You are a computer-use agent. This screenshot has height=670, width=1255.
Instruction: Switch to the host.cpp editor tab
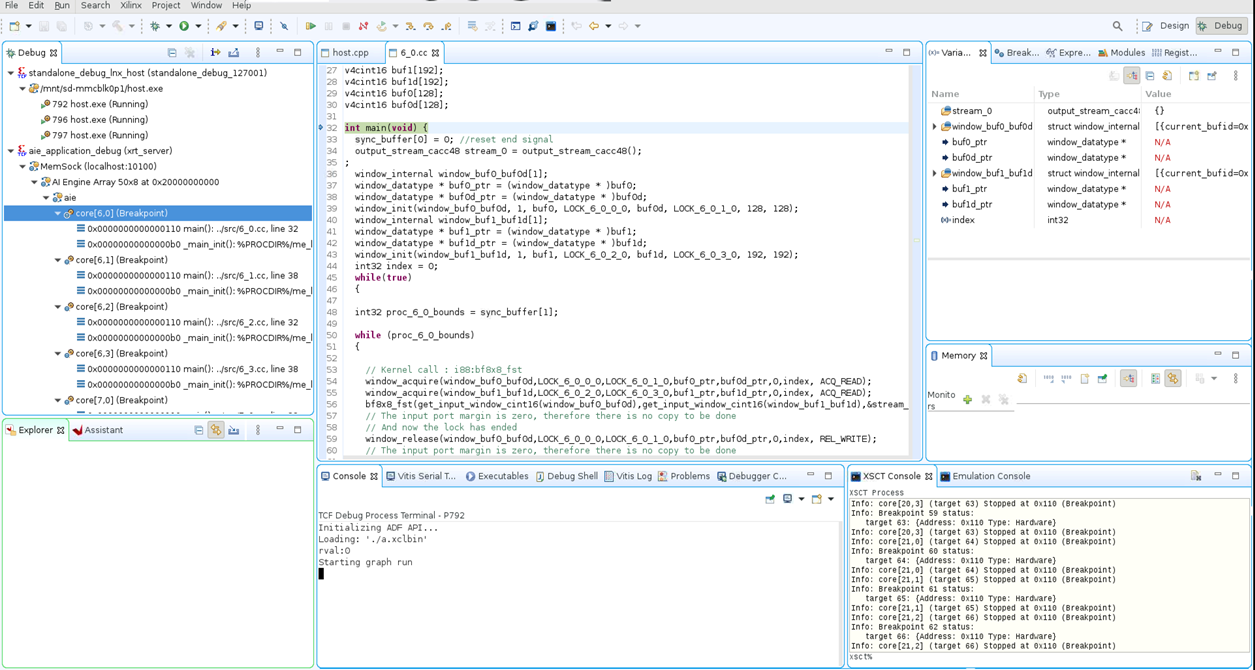point(350,52)
